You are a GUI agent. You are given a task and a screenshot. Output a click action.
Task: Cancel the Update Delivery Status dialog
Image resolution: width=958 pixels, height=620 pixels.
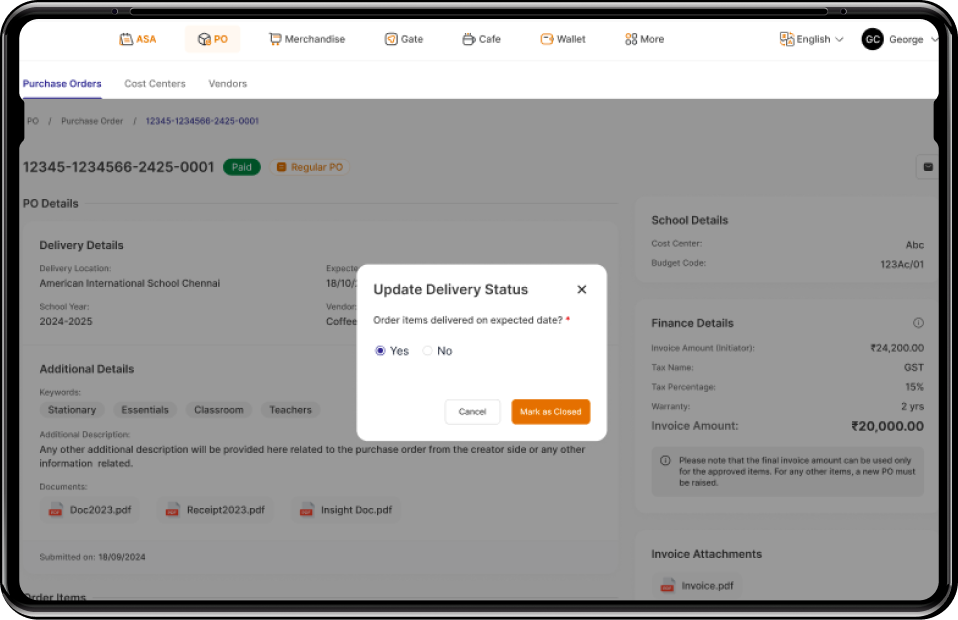(x=472, y=410)
